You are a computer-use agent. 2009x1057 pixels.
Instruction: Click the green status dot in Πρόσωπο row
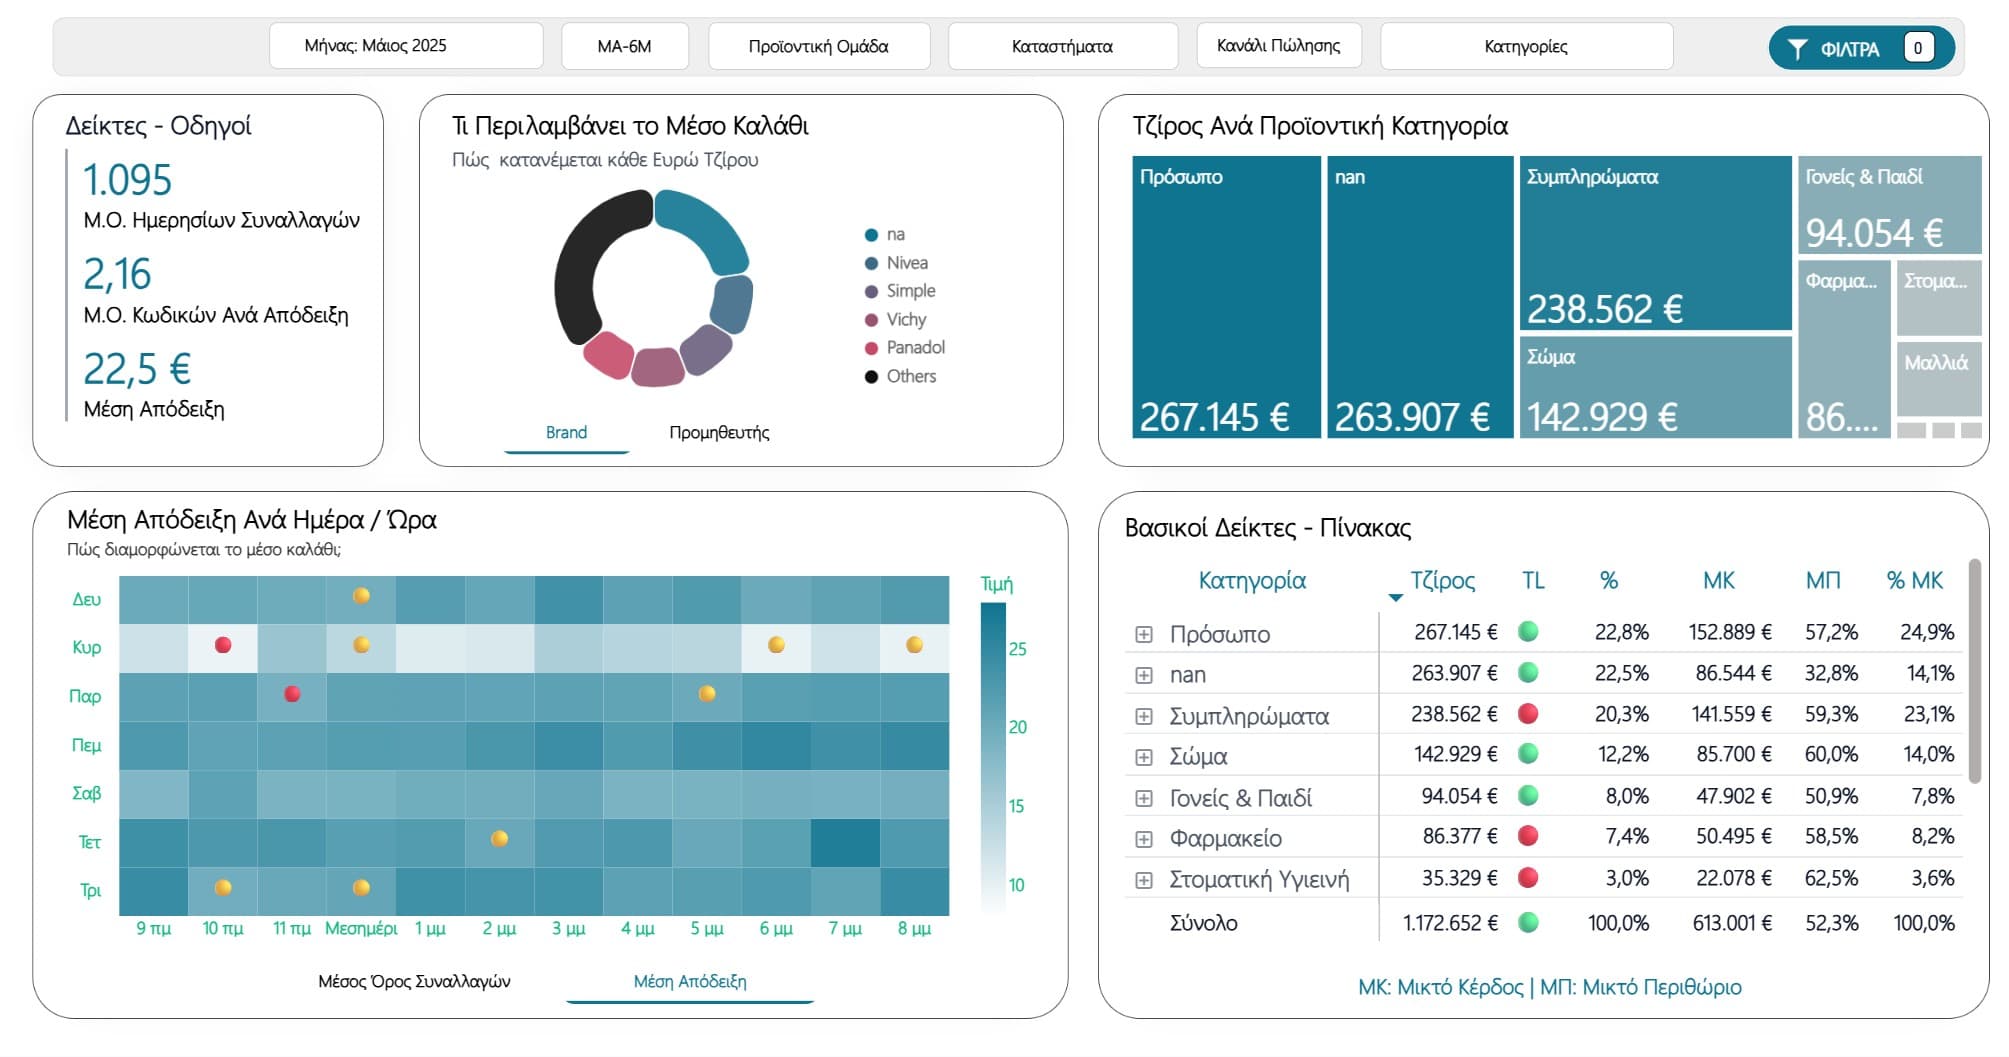click(1528, 632)
